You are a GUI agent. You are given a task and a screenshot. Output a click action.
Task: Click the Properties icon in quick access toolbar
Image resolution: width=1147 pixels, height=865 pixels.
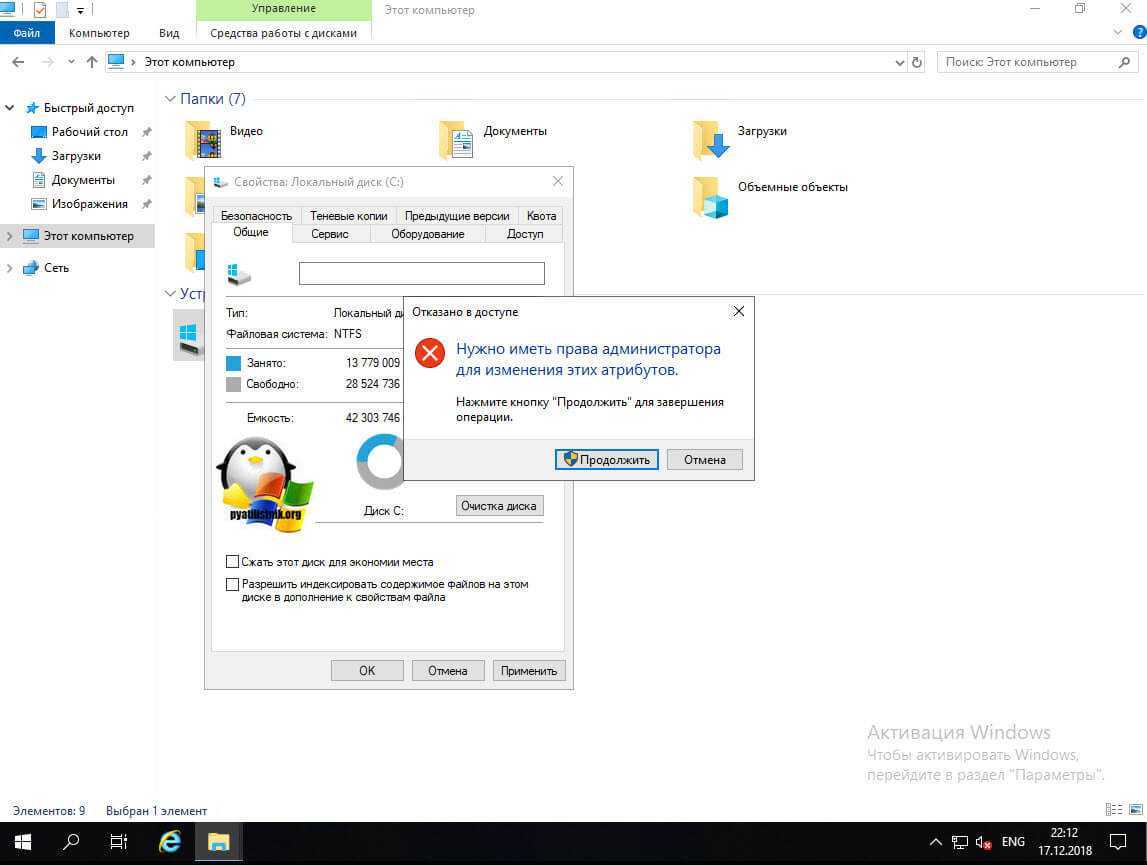tap(40, 10)
